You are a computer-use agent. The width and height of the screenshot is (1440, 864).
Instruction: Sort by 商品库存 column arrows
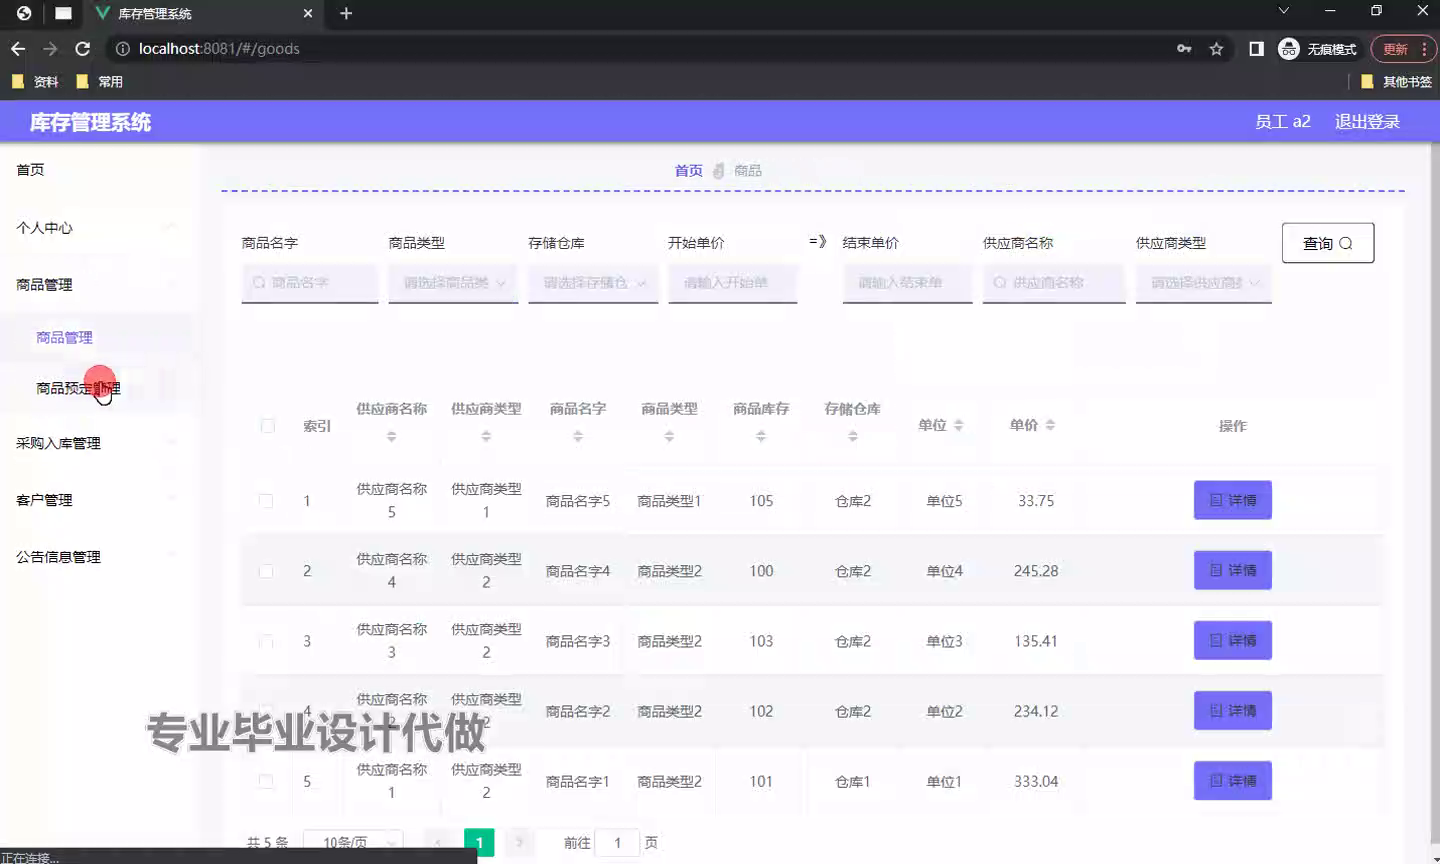click(761, 436)
